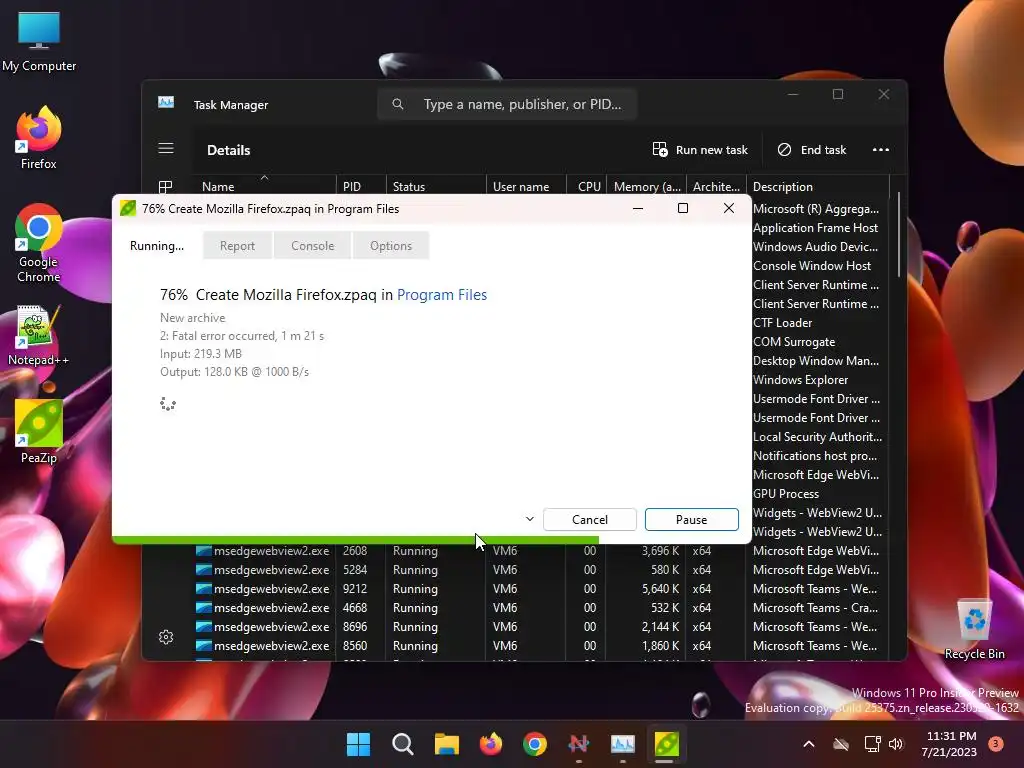The width and height of the screenshot is (1024, 768).
Task: Sort by Status column header
Action: pos(436,186)
